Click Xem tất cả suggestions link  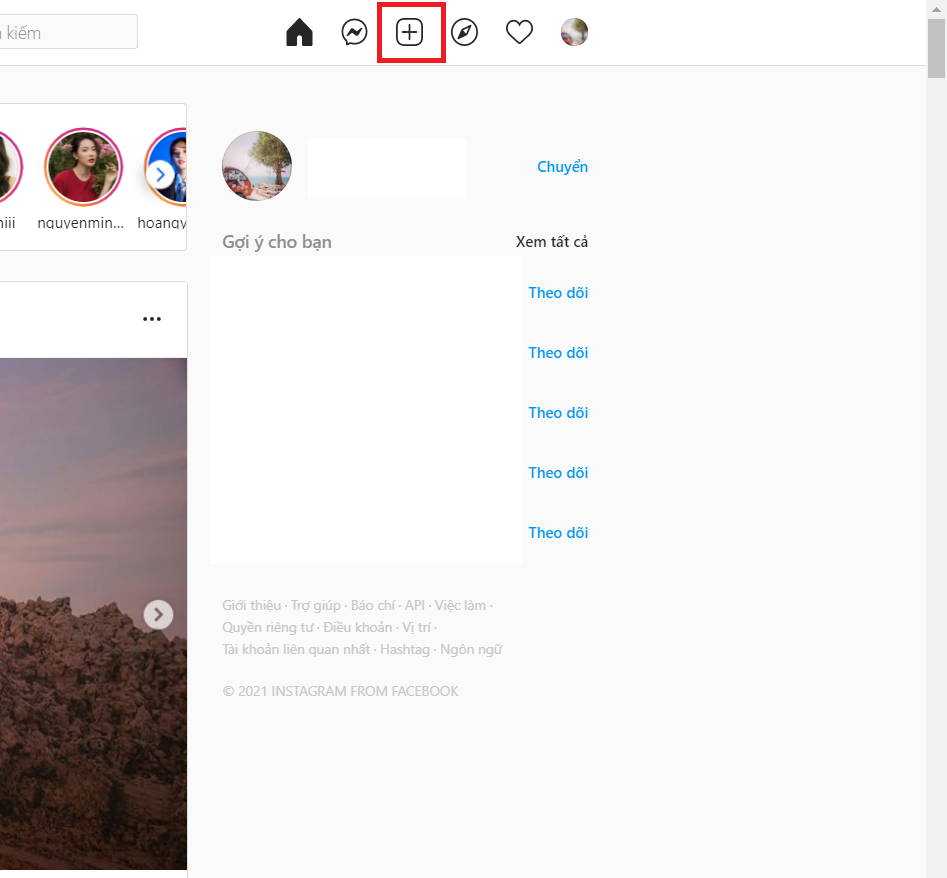point(551,242)
